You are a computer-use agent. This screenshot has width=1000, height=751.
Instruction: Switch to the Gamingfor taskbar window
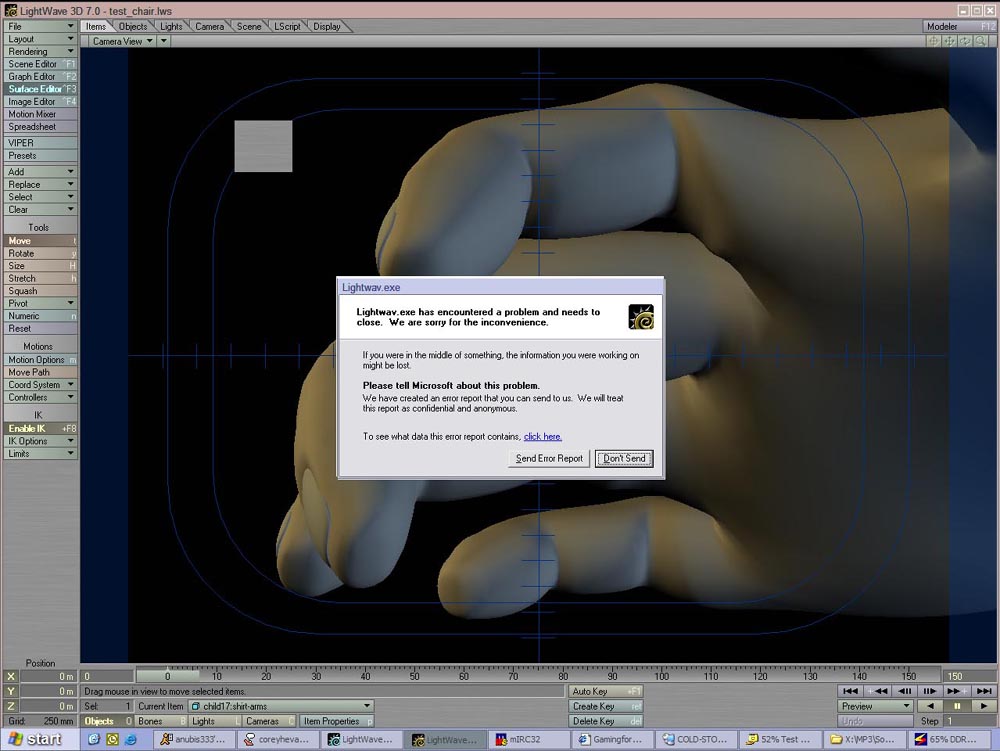tap(613, 740)
